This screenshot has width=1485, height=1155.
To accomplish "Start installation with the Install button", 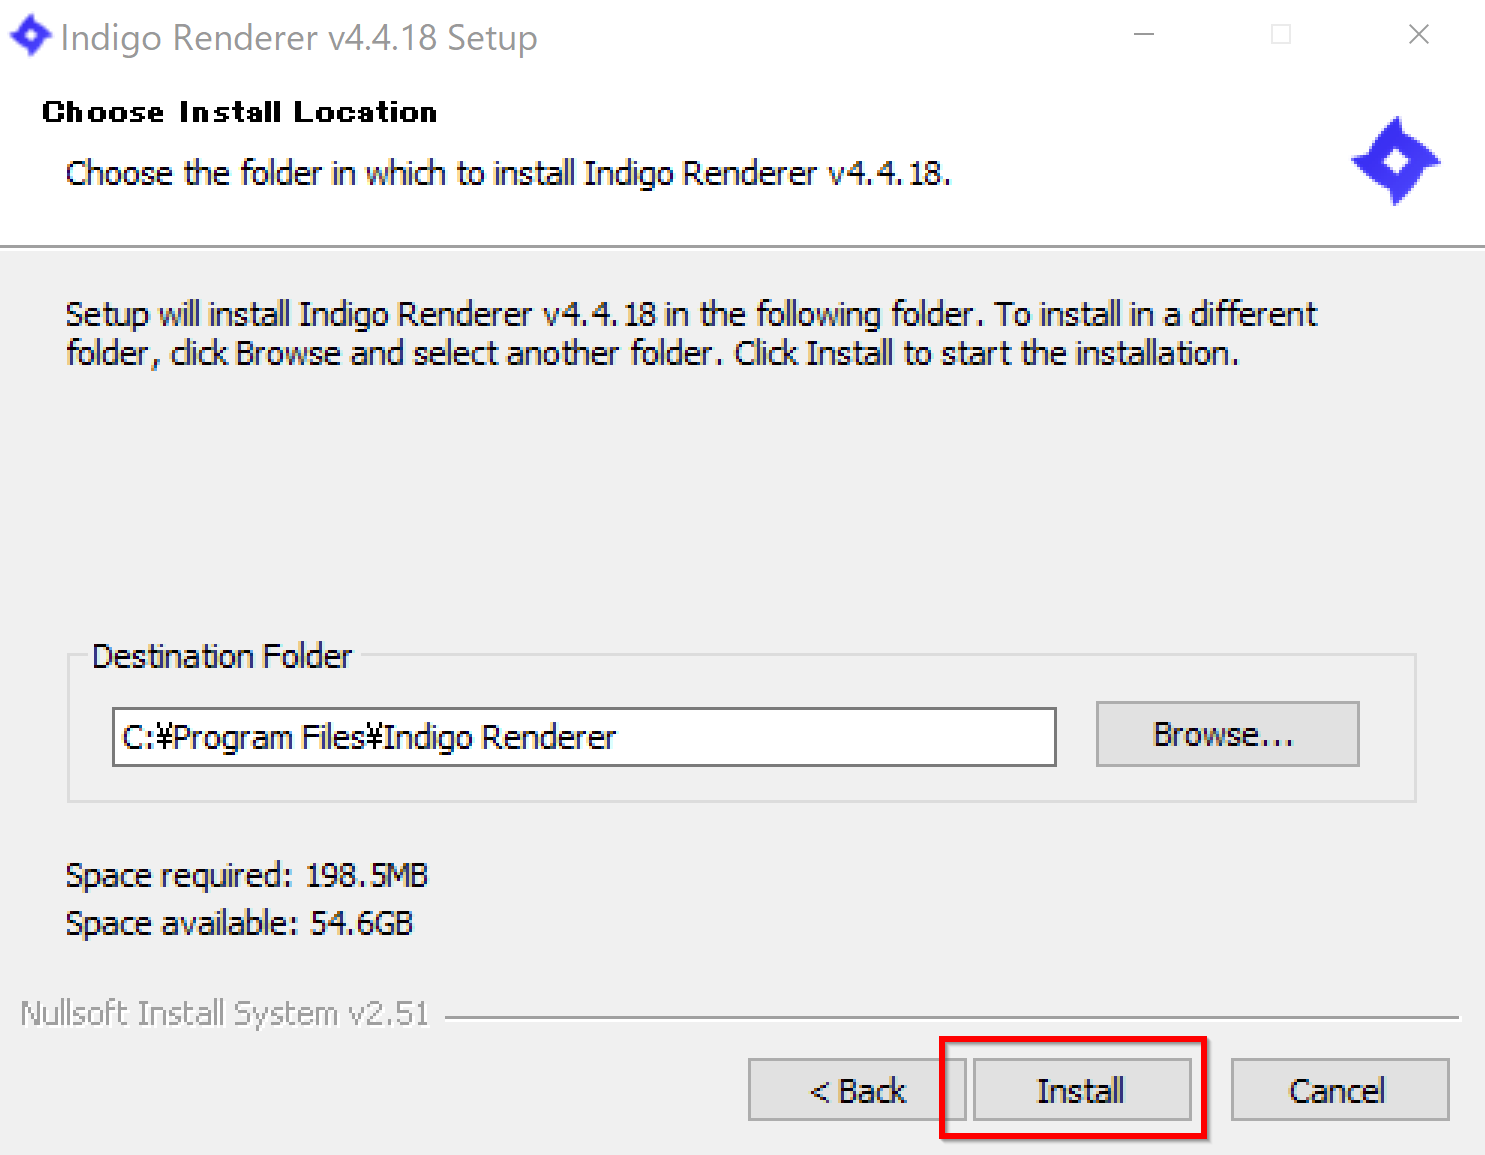I will tap(1082, 1090).
